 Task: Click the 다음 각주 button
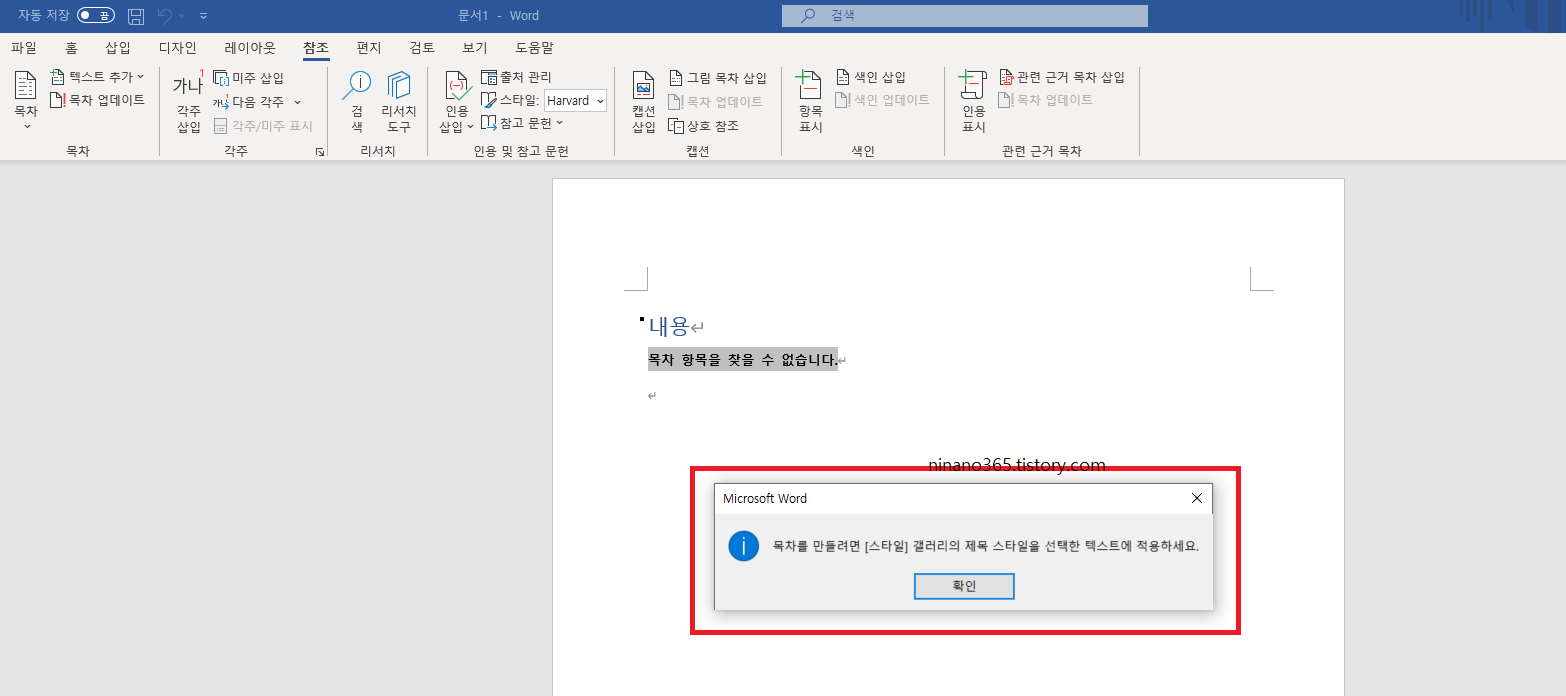249,102
